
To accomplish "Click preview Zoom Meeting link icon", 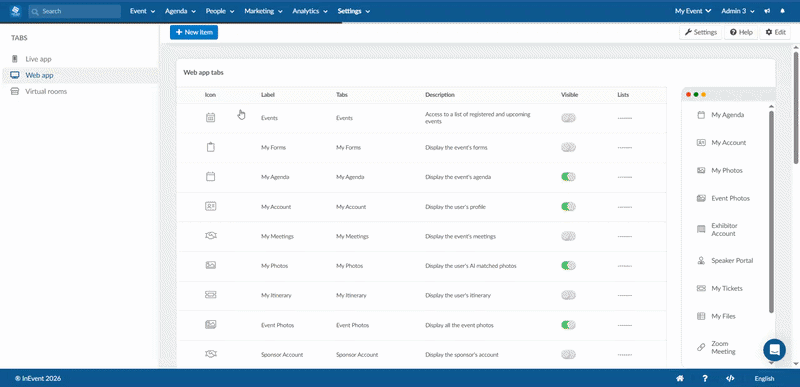I will tap(701, 348).
